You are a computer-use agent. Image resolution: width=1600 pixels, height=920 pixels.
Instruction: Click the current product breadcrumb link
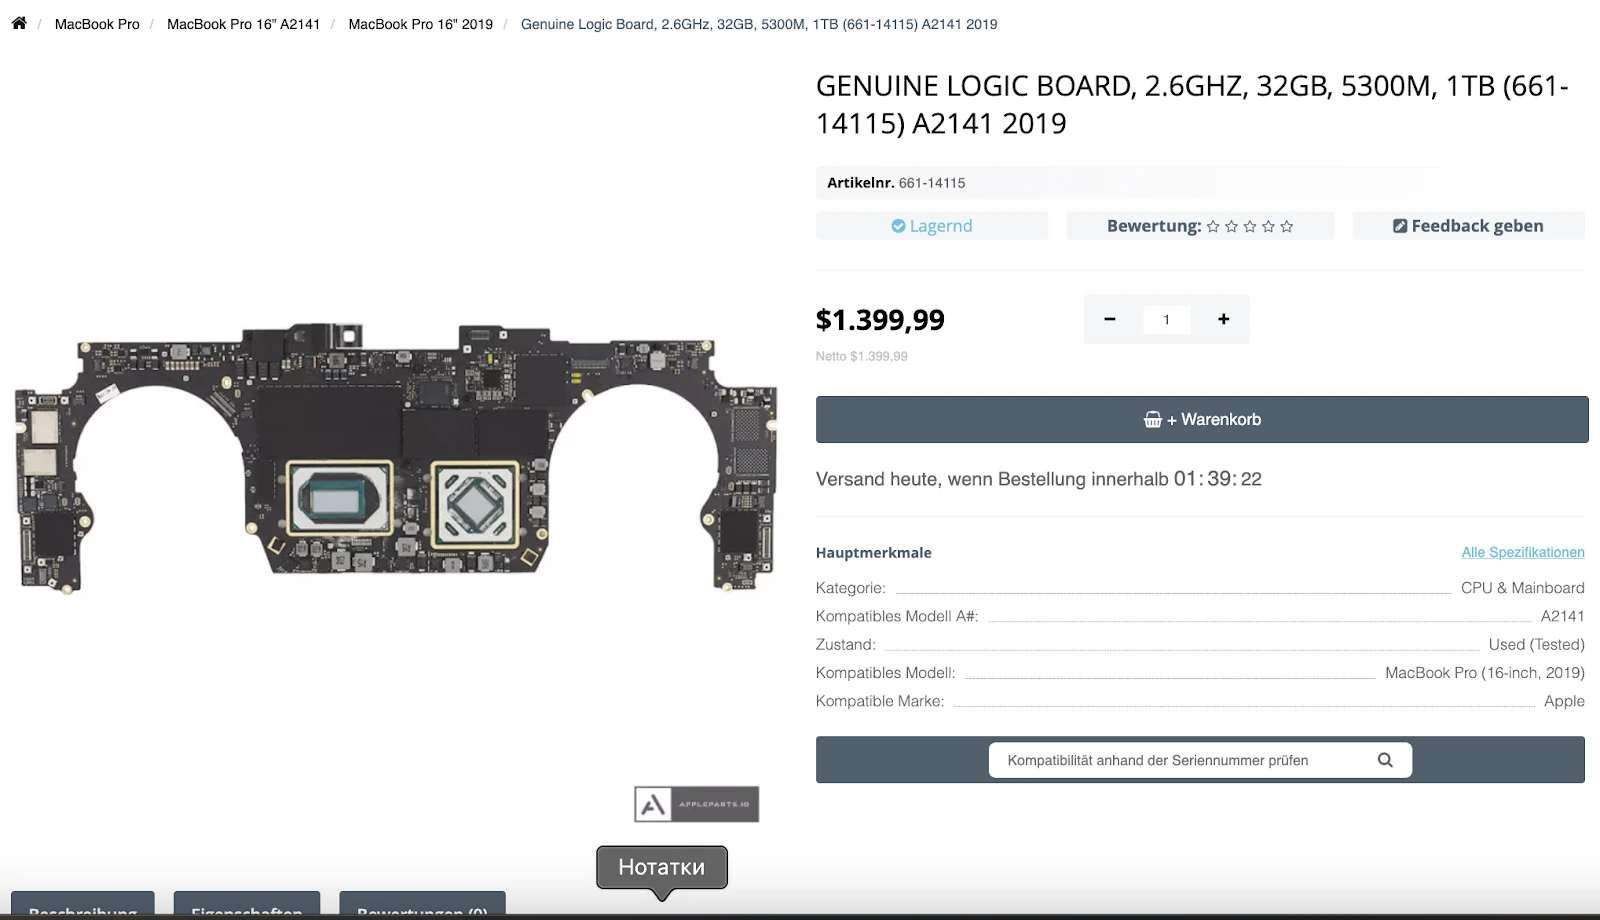759,24
